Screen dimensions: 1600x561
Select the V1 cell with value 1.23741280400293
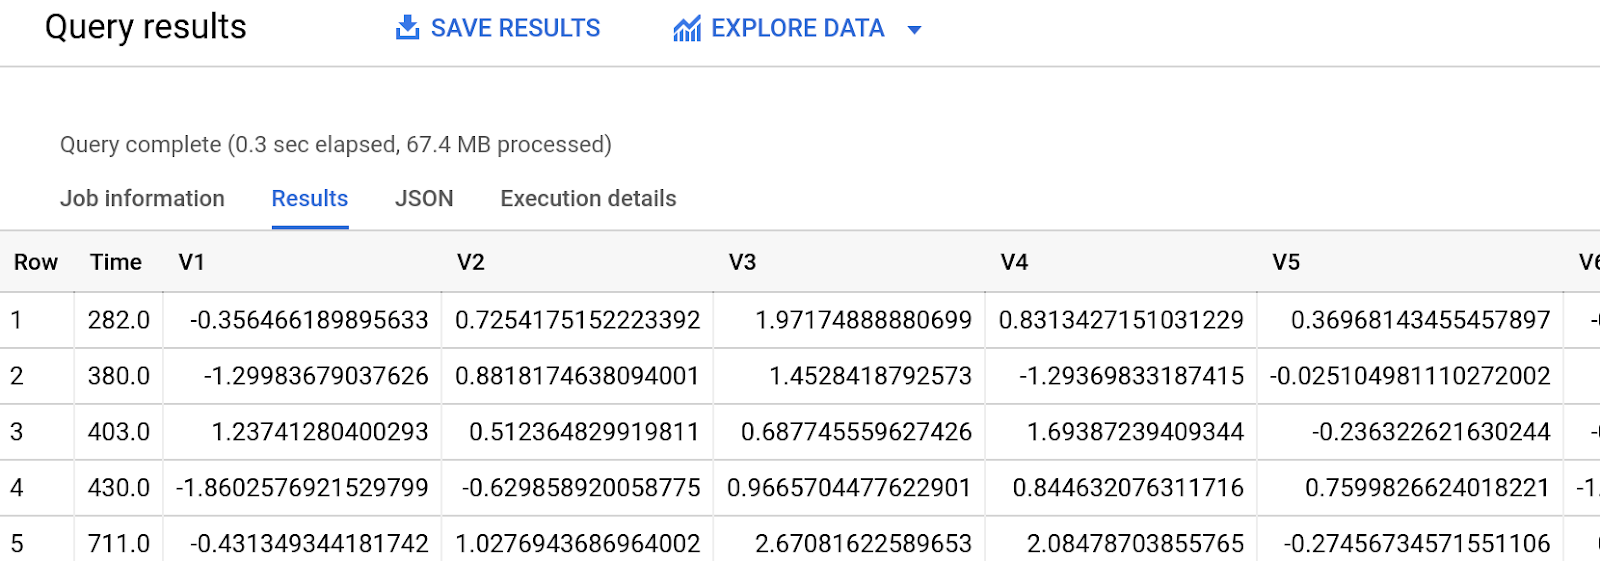point(319,432)
